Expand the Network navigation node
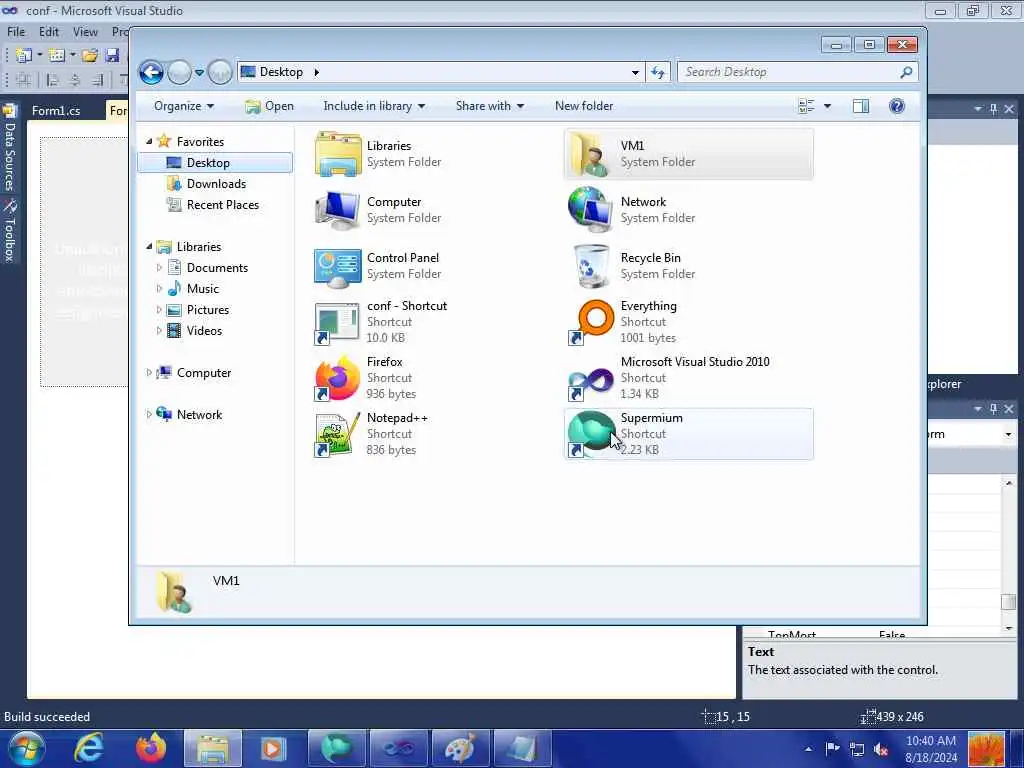The height and width of the screenshot is (768, 1024). (x=149, y=415)
